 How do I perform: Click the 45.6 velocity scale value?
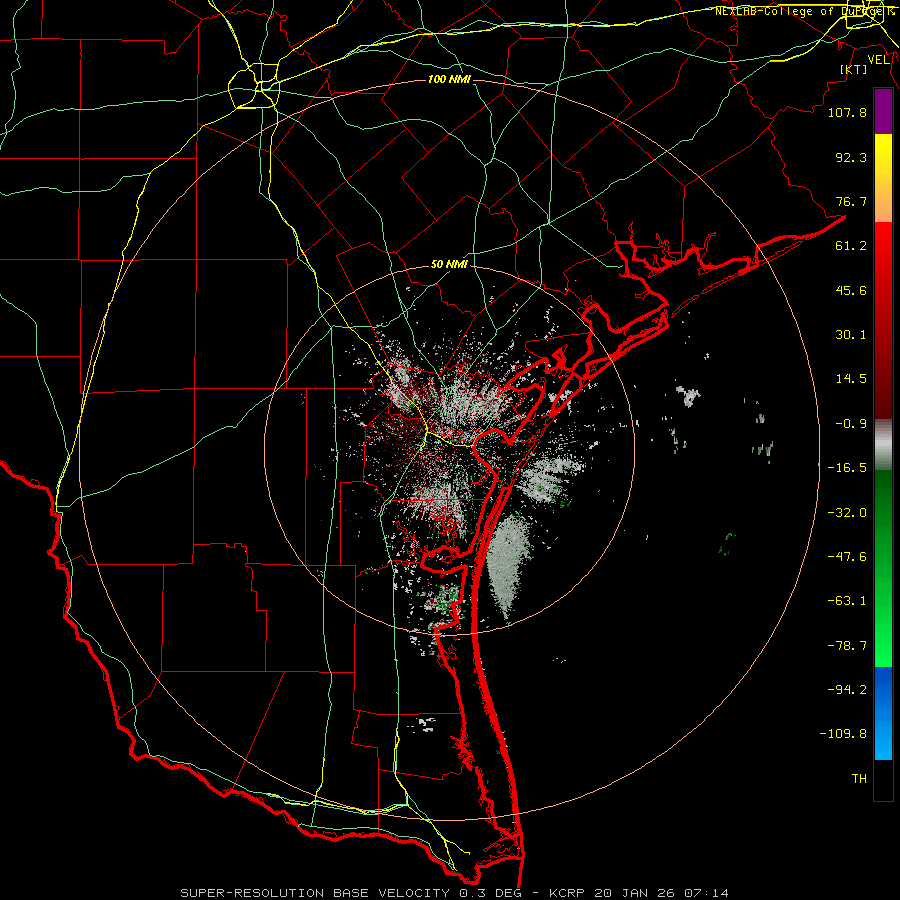coord(851,290)
